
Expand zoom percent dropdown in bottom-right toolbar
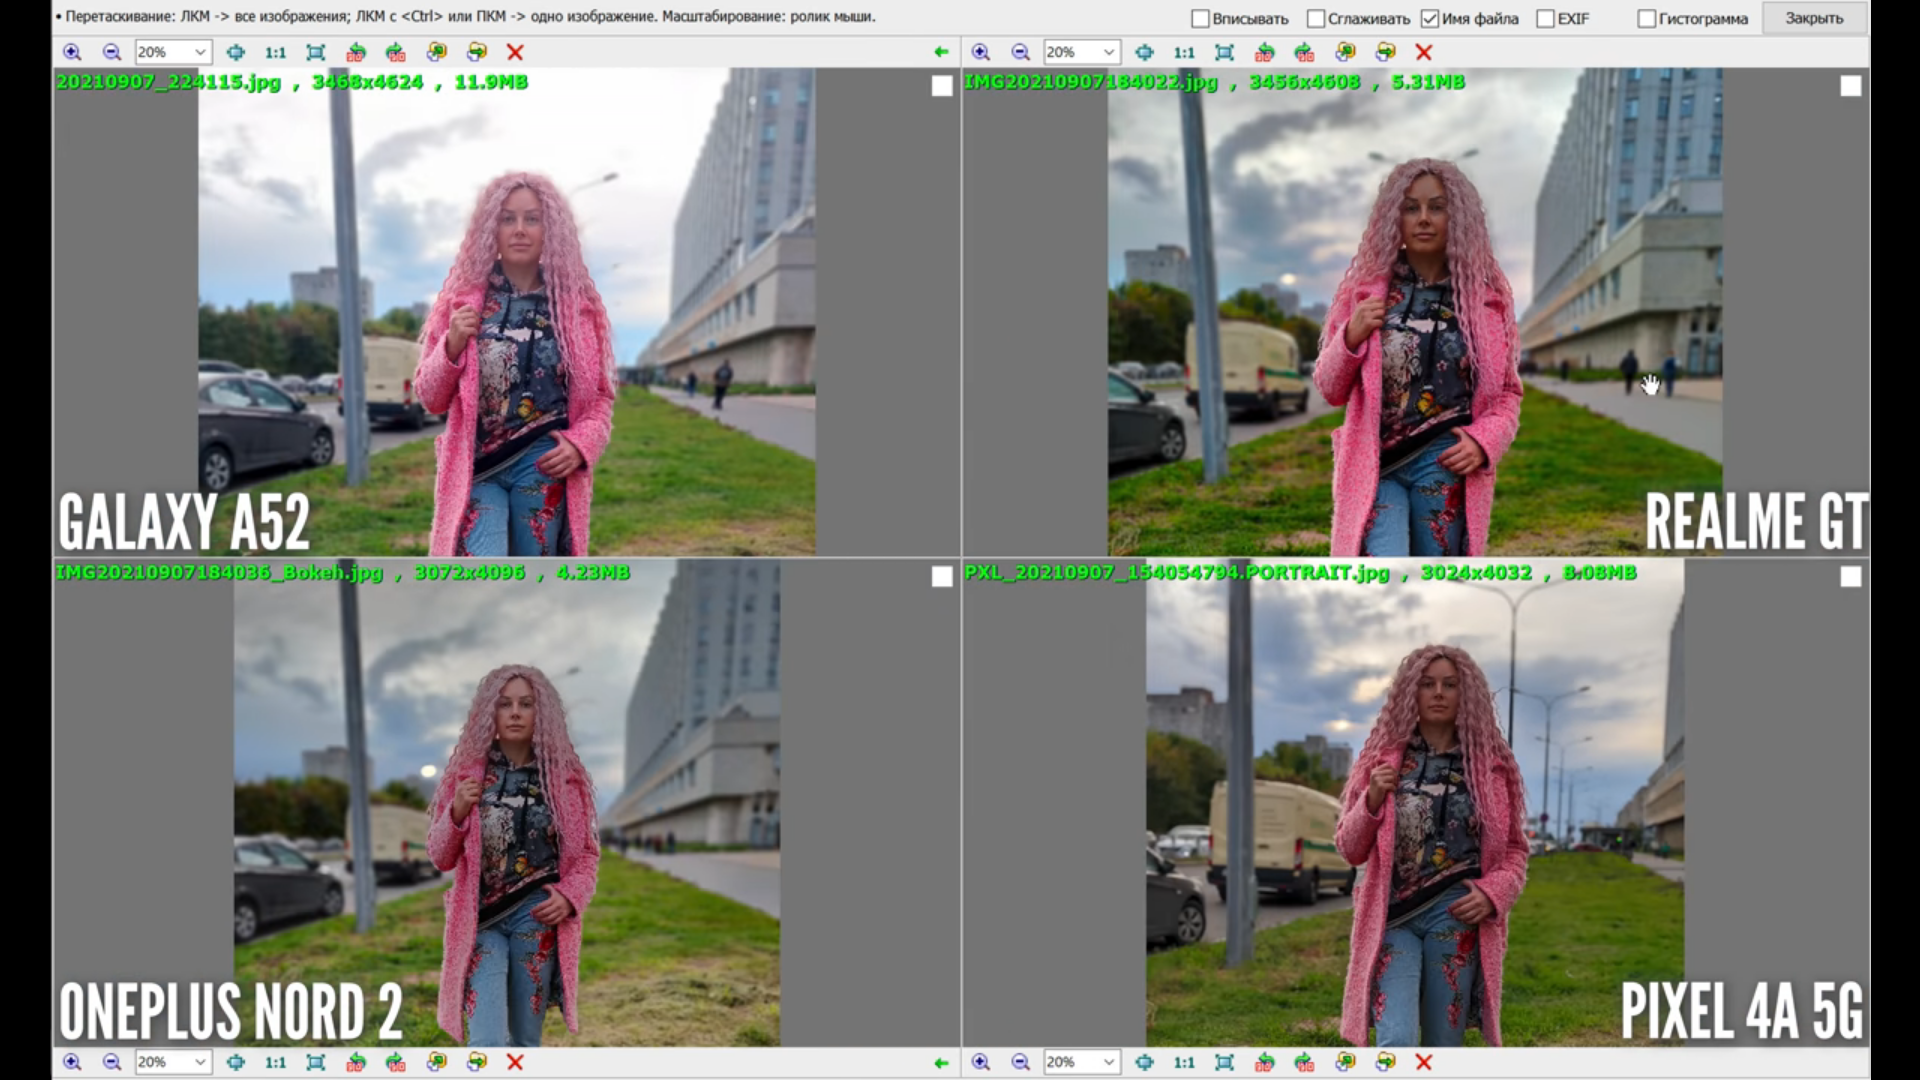[1108, 1062]
